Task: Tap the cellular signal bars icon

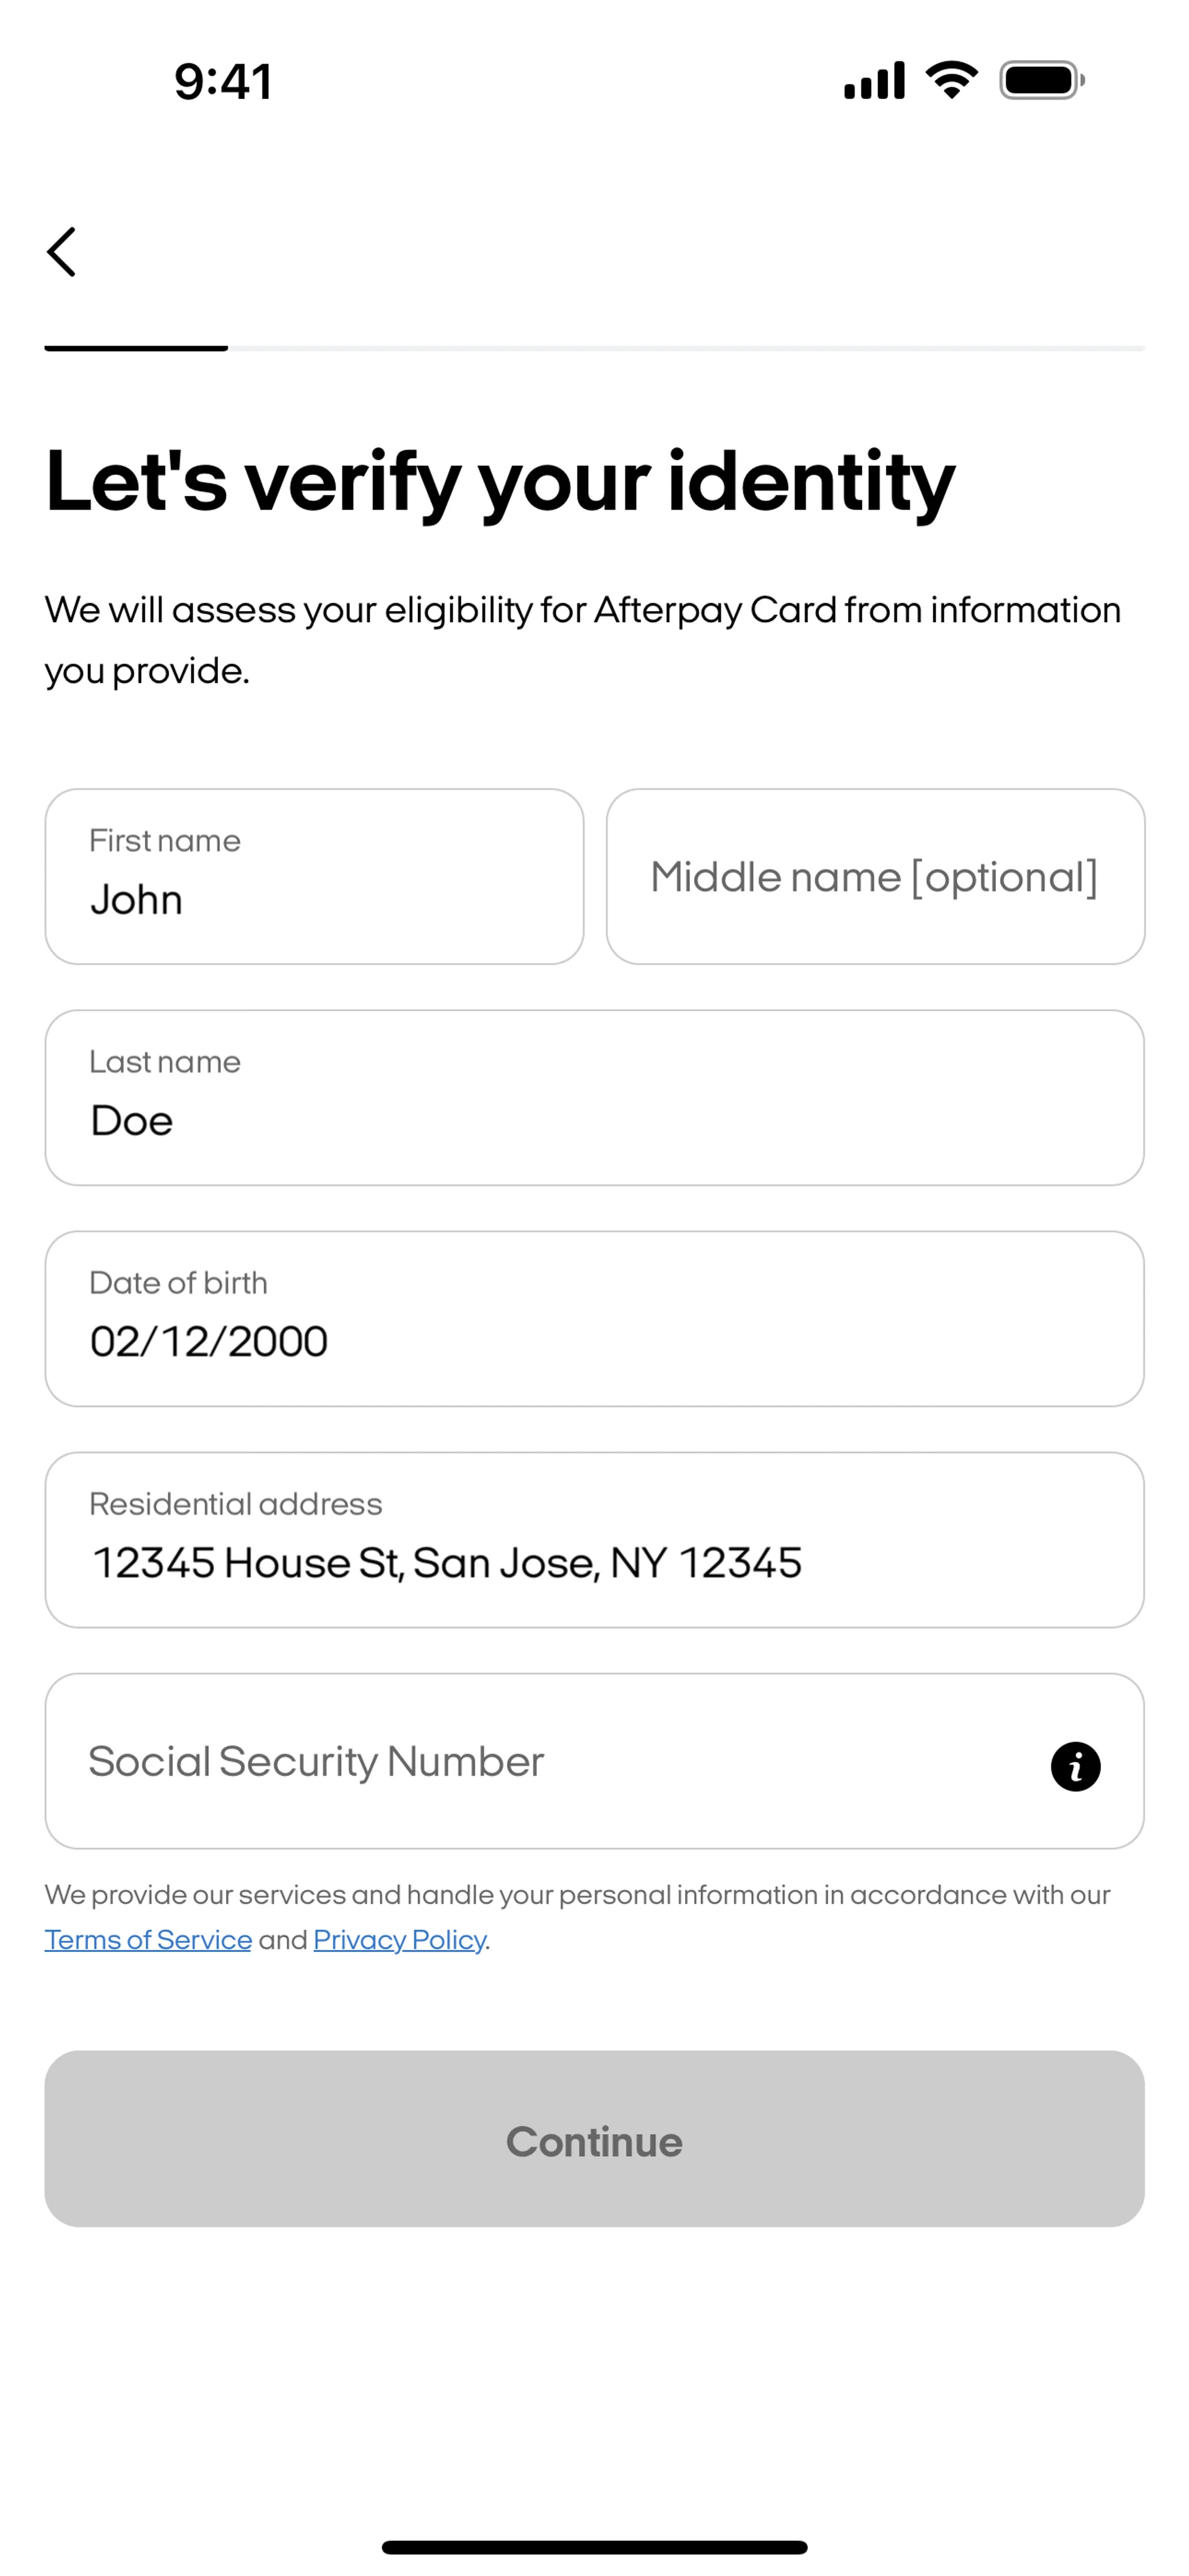Action: tap(874, 80)
